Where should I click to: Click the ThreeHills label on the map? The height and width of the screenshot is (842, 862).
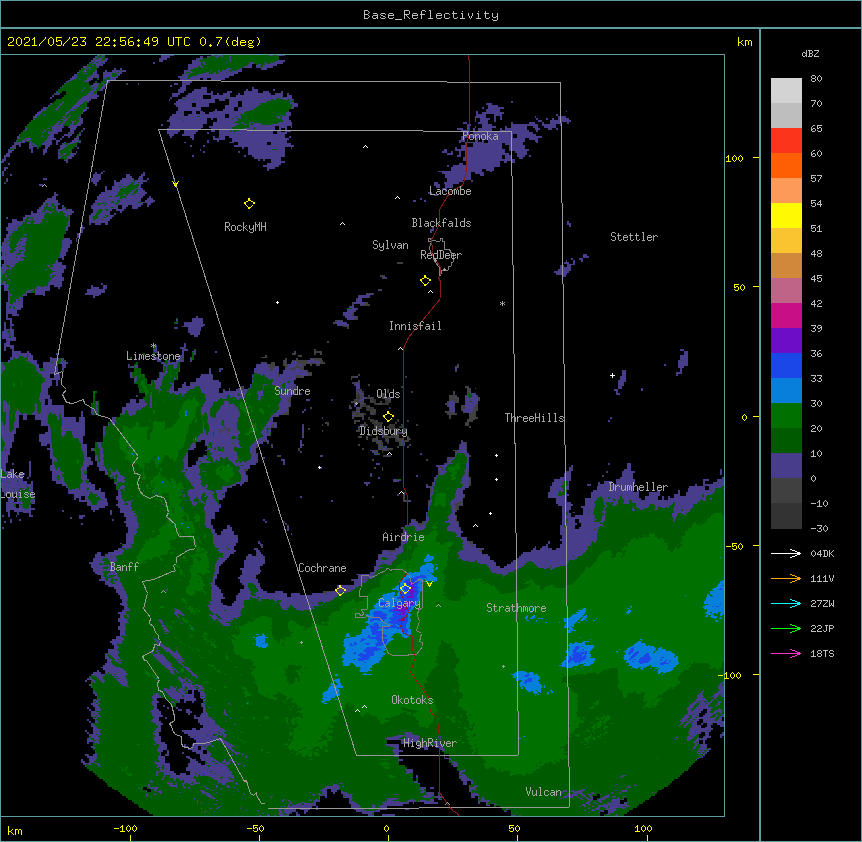534,418
